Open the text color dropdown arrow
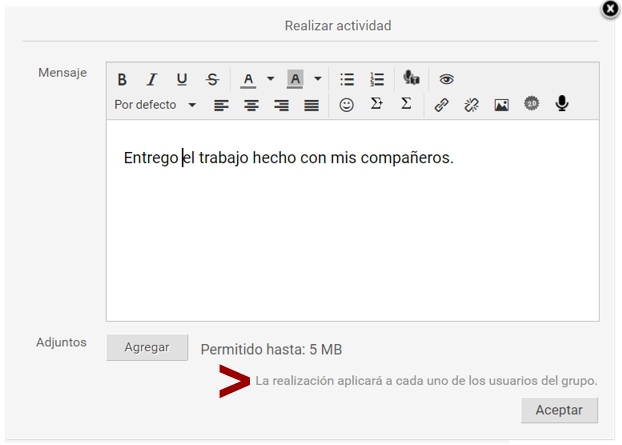Image resolution: width=622 pixels, height=445 pixels. click(270, 80)
